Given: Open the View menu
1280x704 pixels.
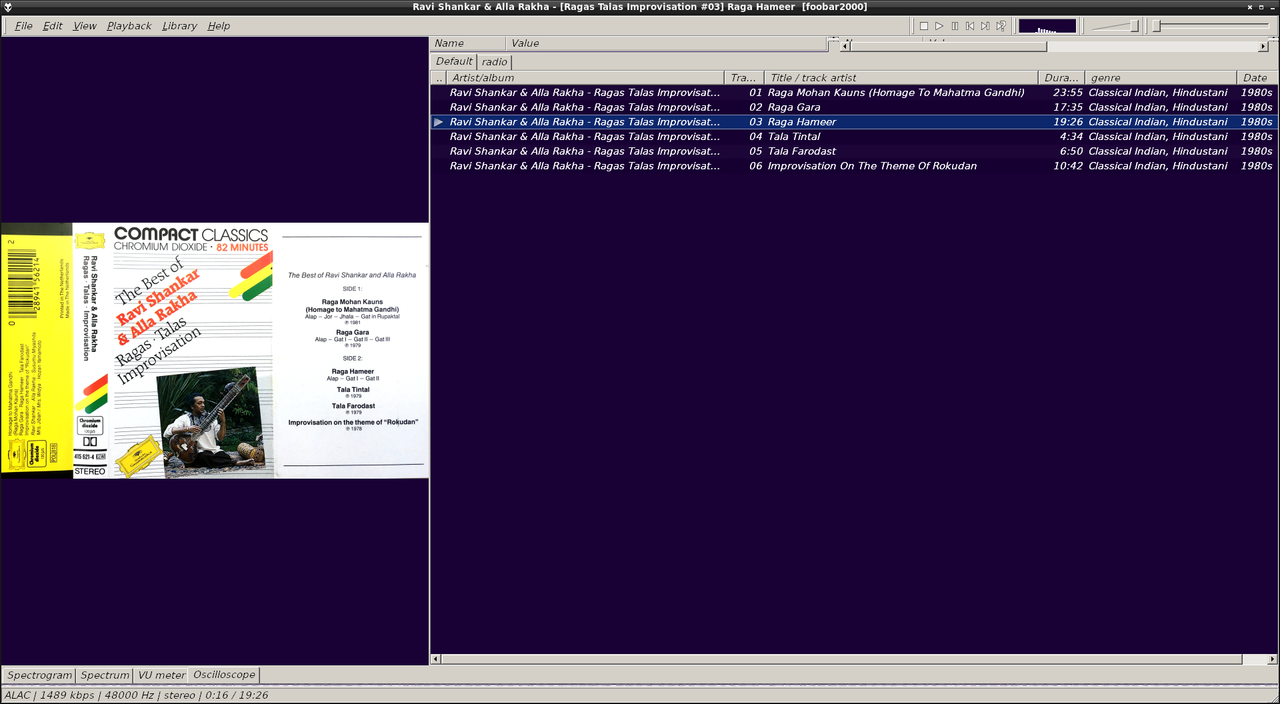Looking at the screenshot, I should (85, 26).
